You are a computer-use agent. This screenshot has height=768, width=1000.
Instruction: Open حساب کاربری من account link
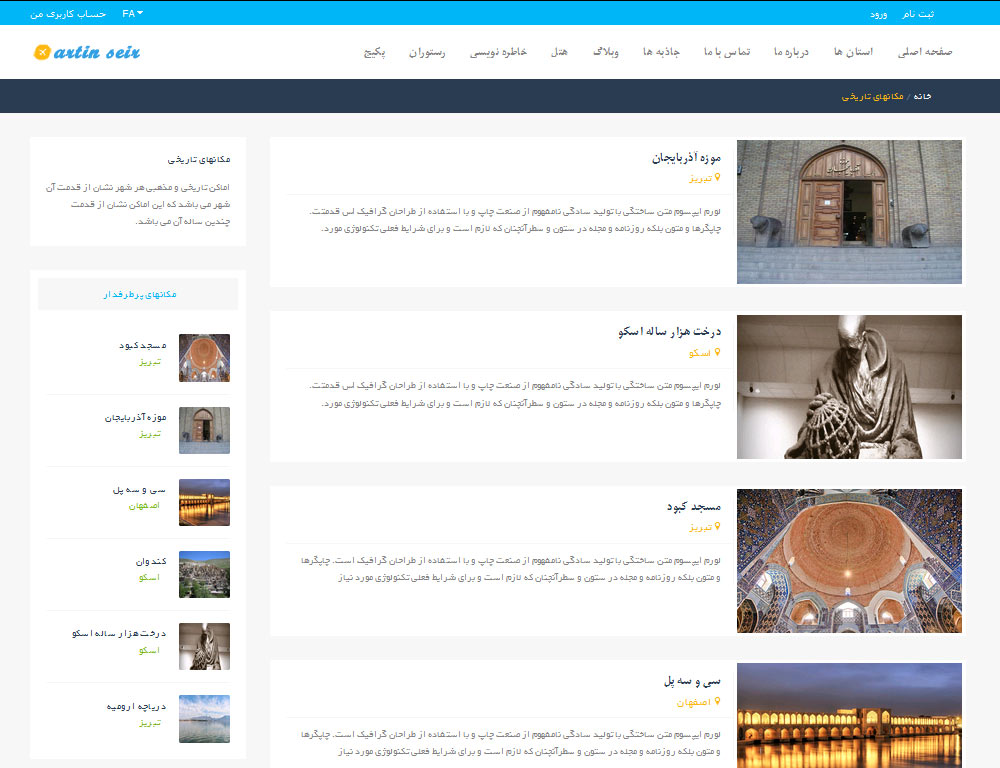point(68,13)
